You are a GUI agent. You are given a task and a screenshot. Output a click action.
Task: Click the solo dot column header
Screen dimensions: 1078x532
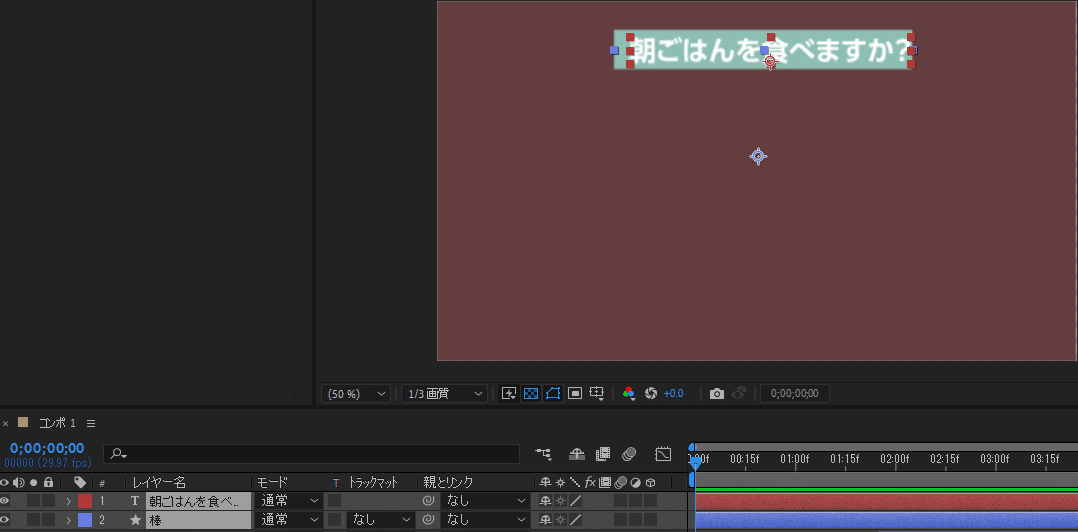(34, 483)
